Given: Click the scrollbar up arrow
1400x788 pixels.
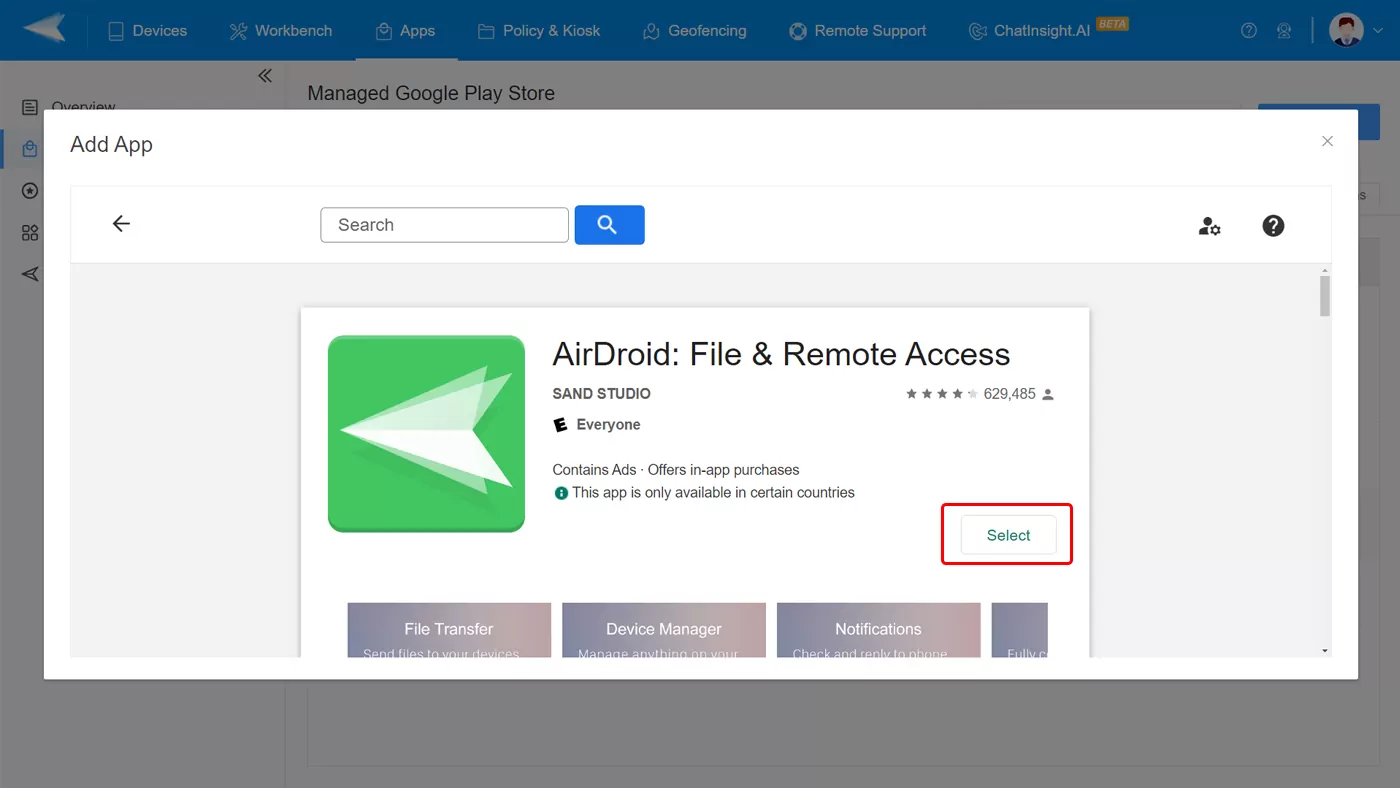Looking at the screenshot, I should pyautogui.click(x=1325, y=270).
